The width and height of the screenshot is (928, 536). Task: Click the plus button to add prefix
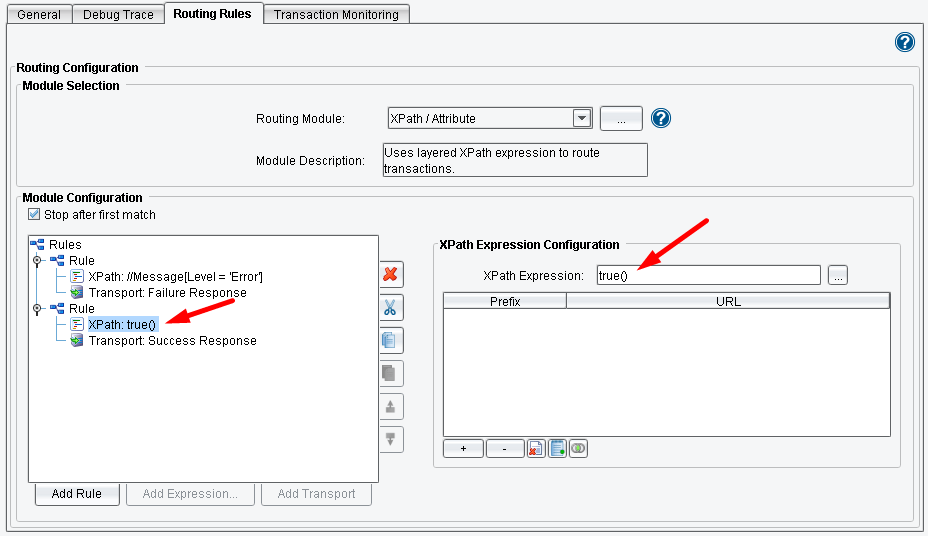pyautogui.click(x=463, y=449)
